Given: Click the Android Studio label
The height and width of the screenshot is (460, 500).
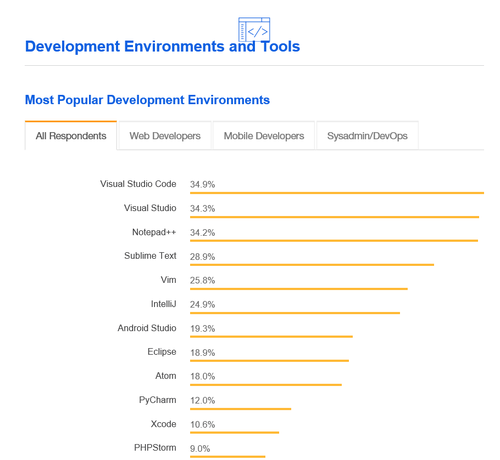Looking at the screenshot, I should point(147,328).
